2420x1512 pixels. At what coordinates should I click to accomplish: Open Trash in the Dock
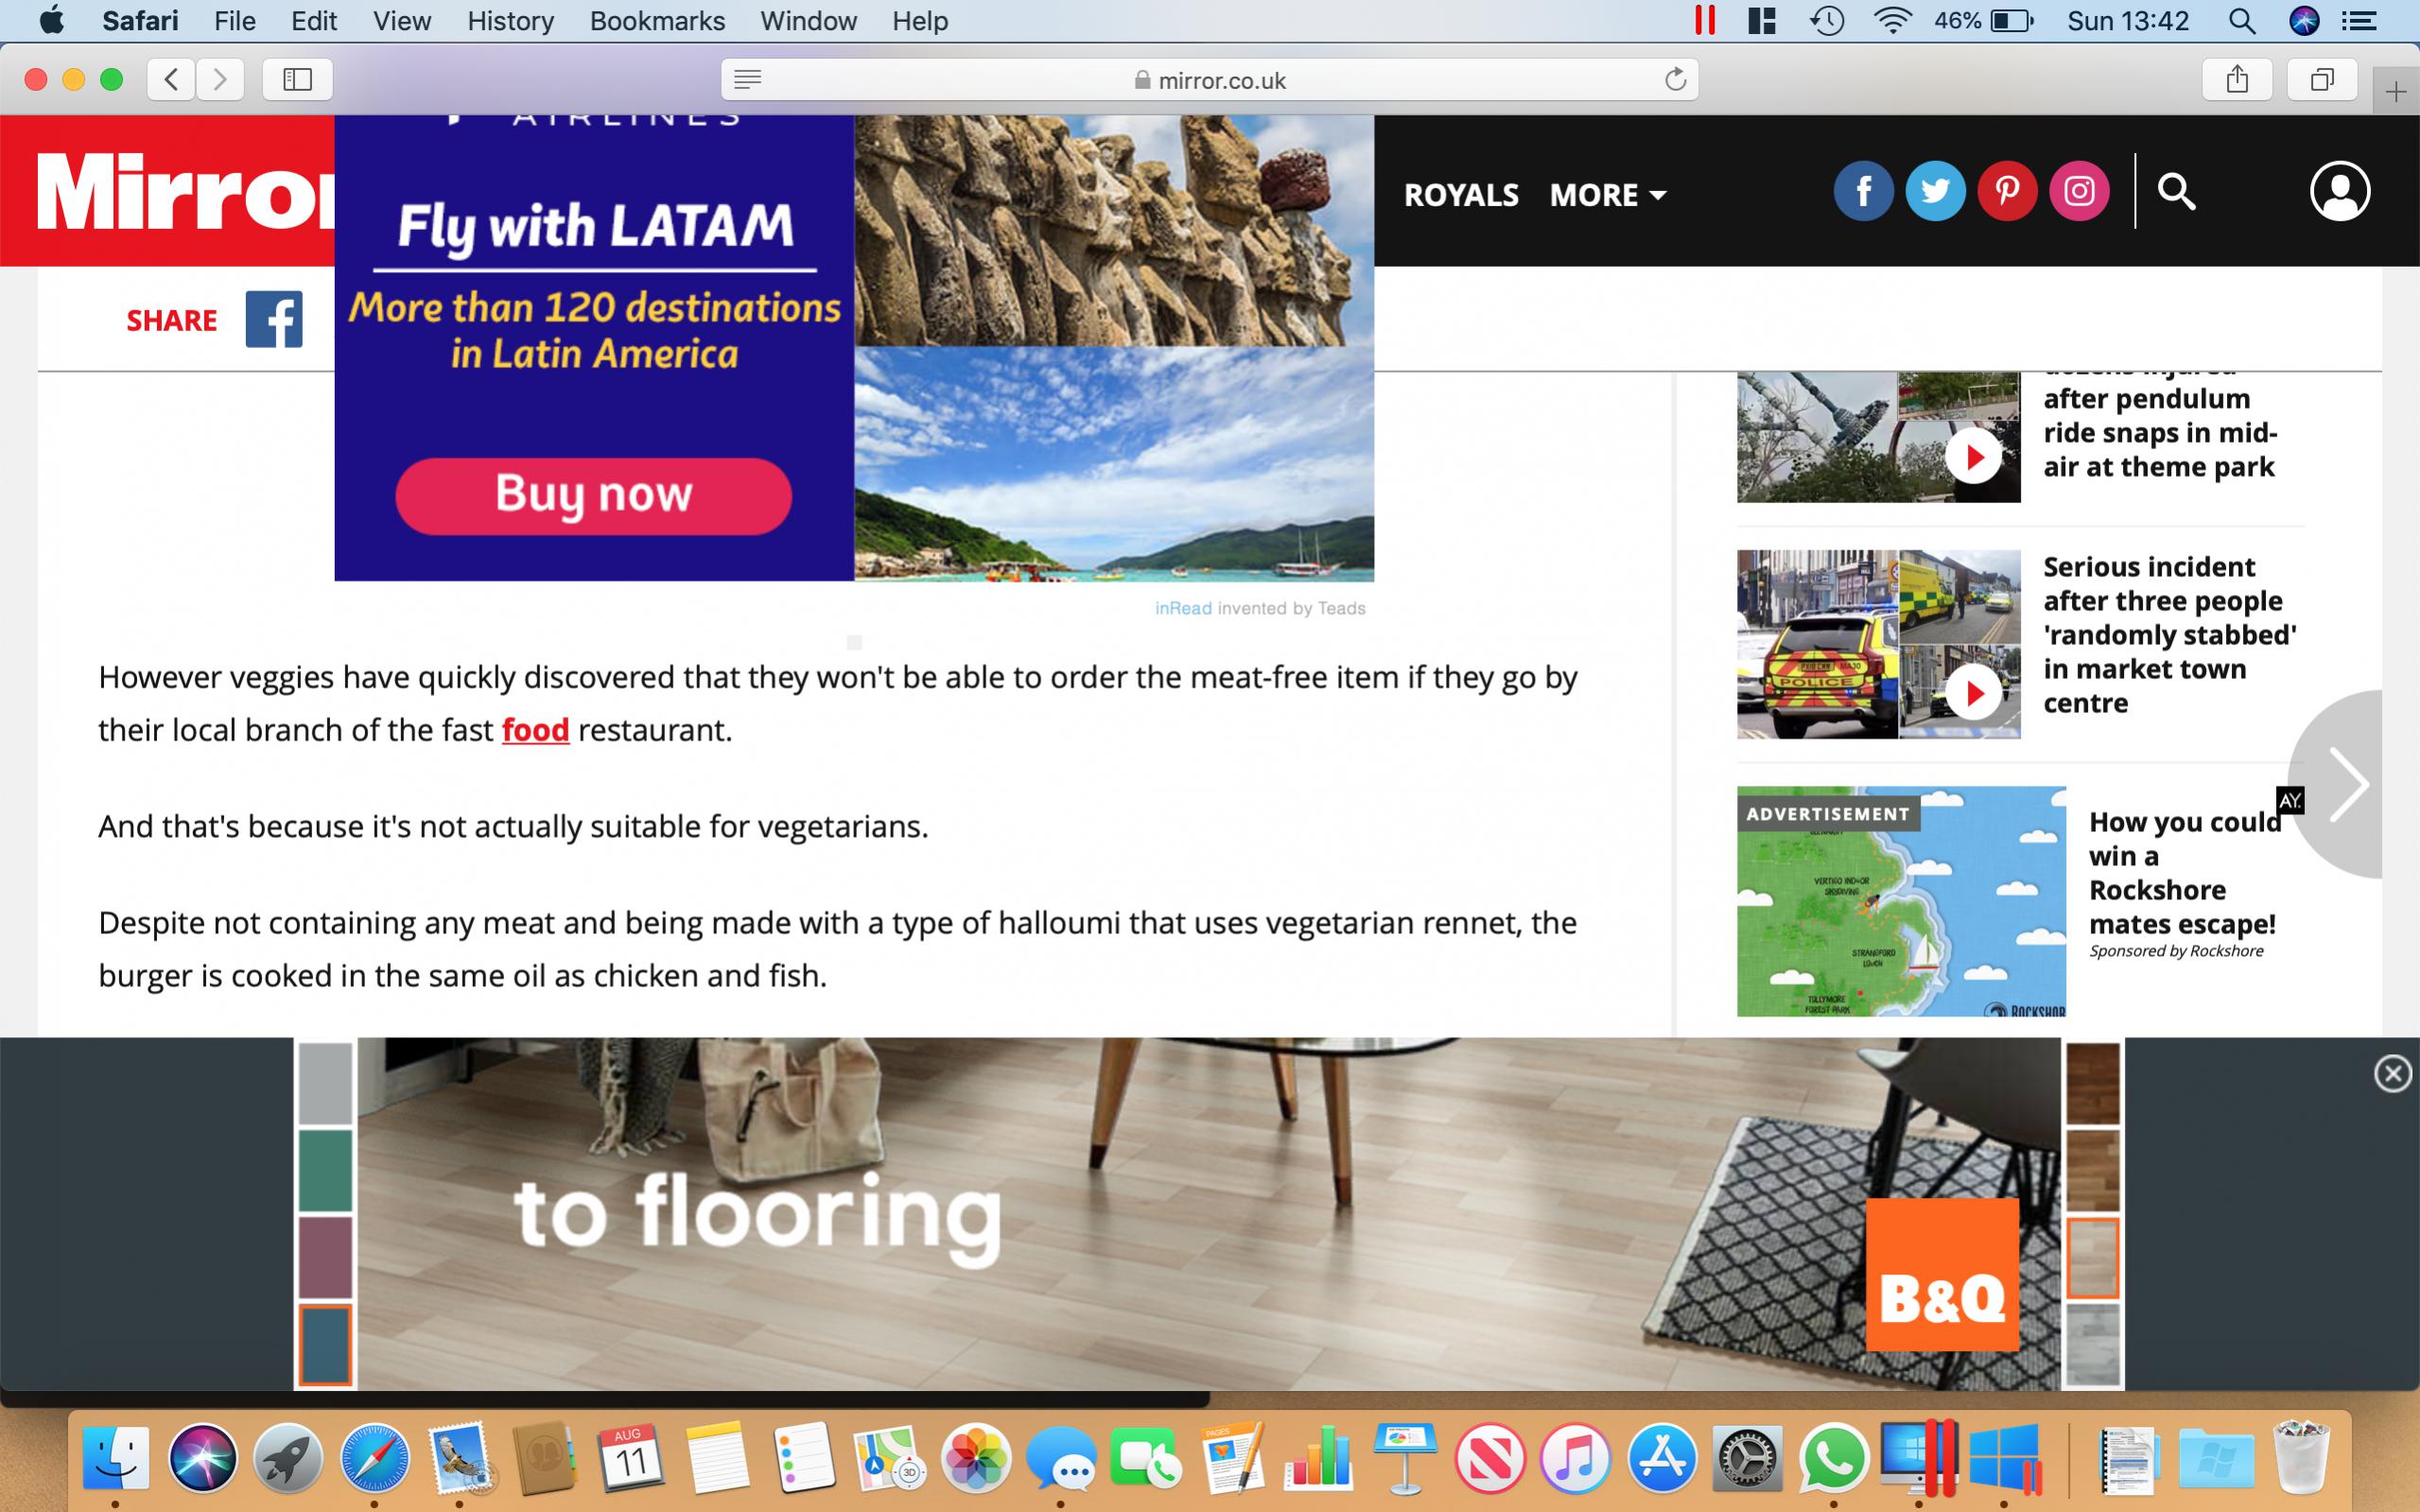pos(2302,1458)
